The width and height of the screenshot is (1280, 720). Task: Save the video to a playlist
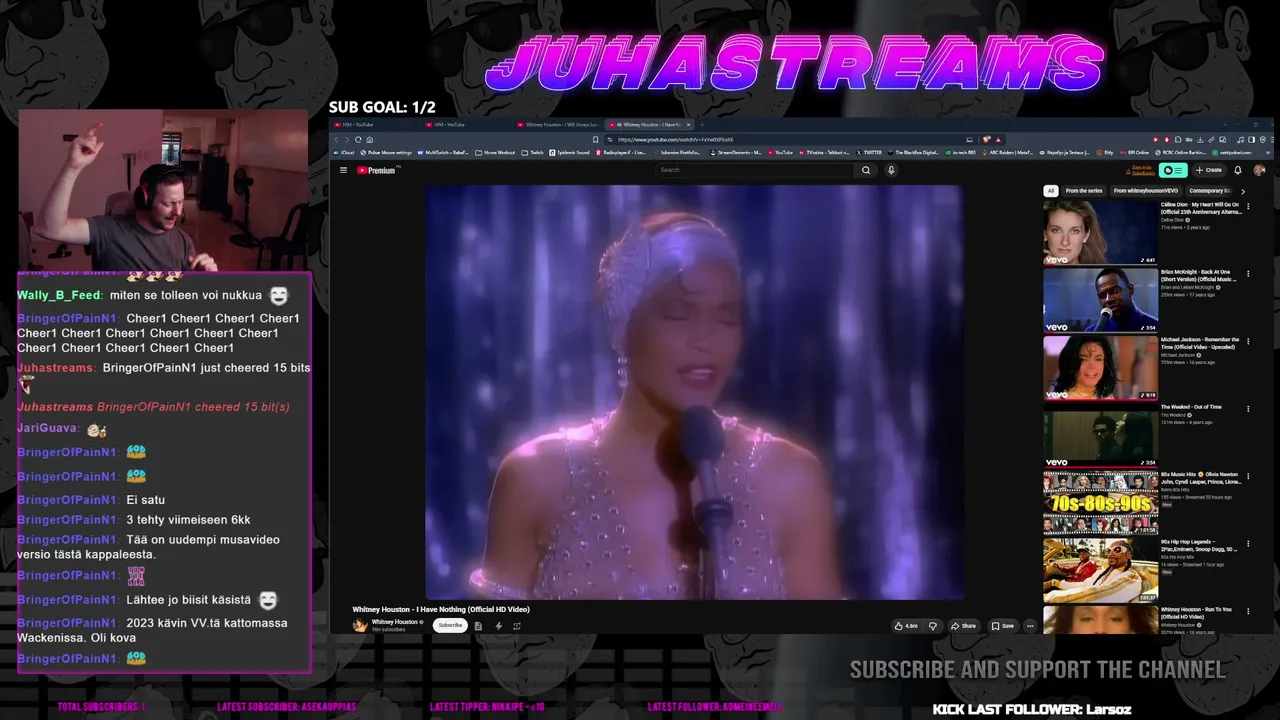[x=1002, y=626]
